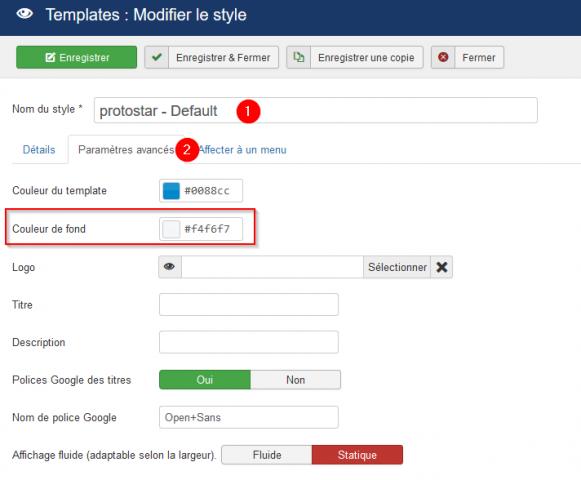Click the red number 2 marker

click(x=187, y=149)
